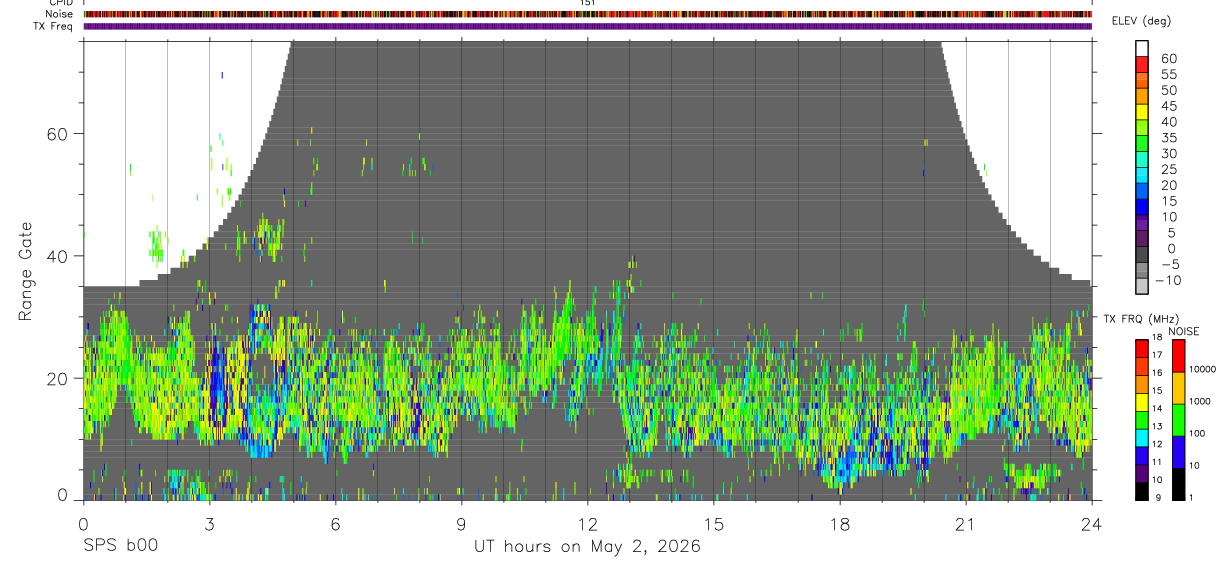The image size is (1228, 567).
Task: Click the -10 label on ELEV colorbar
Action: tap(1167, 280)
